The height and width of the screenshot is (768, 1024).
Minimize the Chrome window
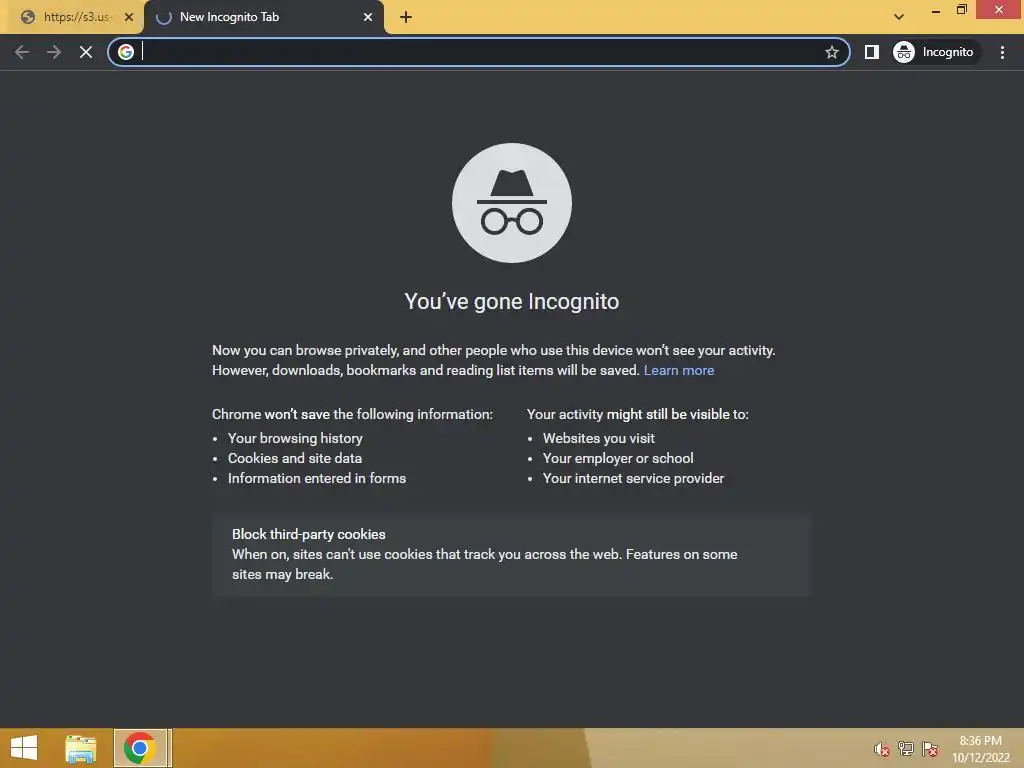click(935, 10)
